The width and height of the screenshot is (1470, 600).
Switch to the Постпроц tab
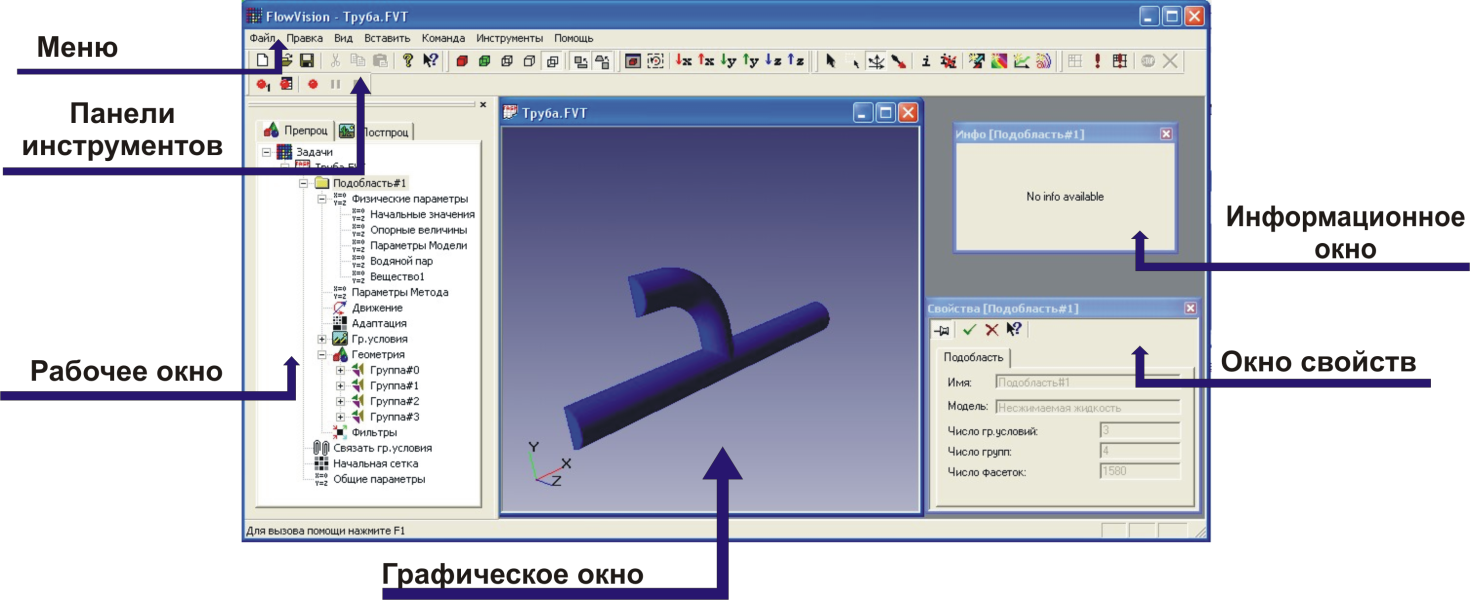point(376,131)
